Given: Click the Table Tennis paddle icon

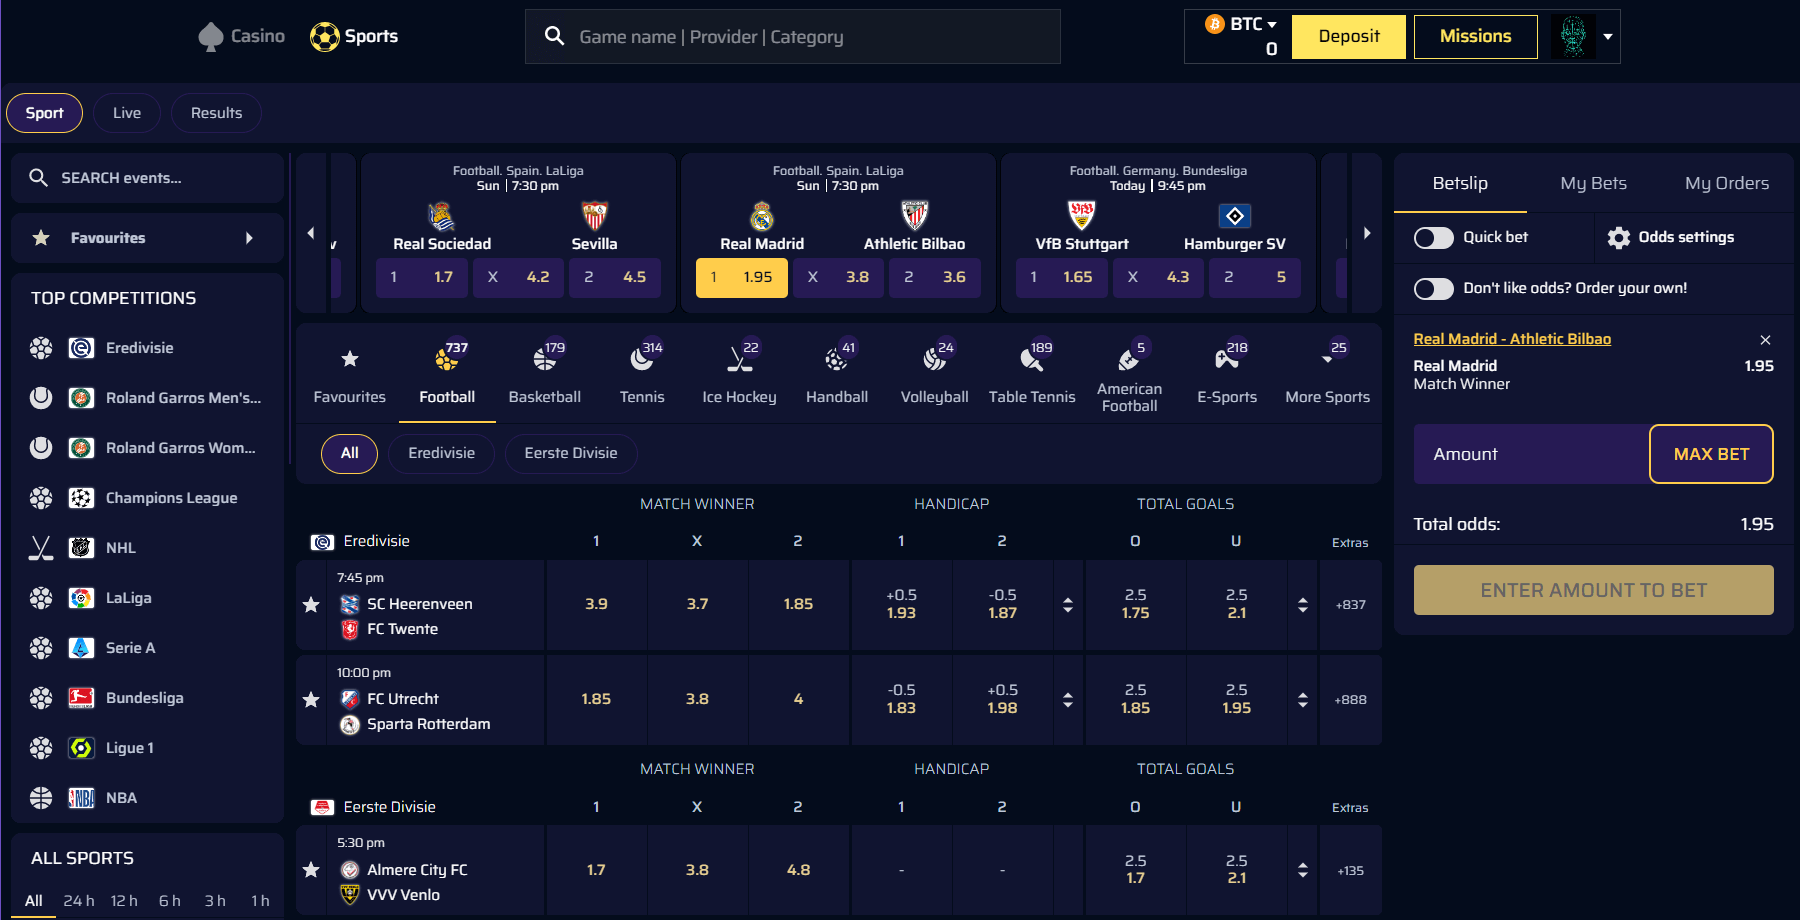Looking at the screenshot, I should (x=1032, y=360).
